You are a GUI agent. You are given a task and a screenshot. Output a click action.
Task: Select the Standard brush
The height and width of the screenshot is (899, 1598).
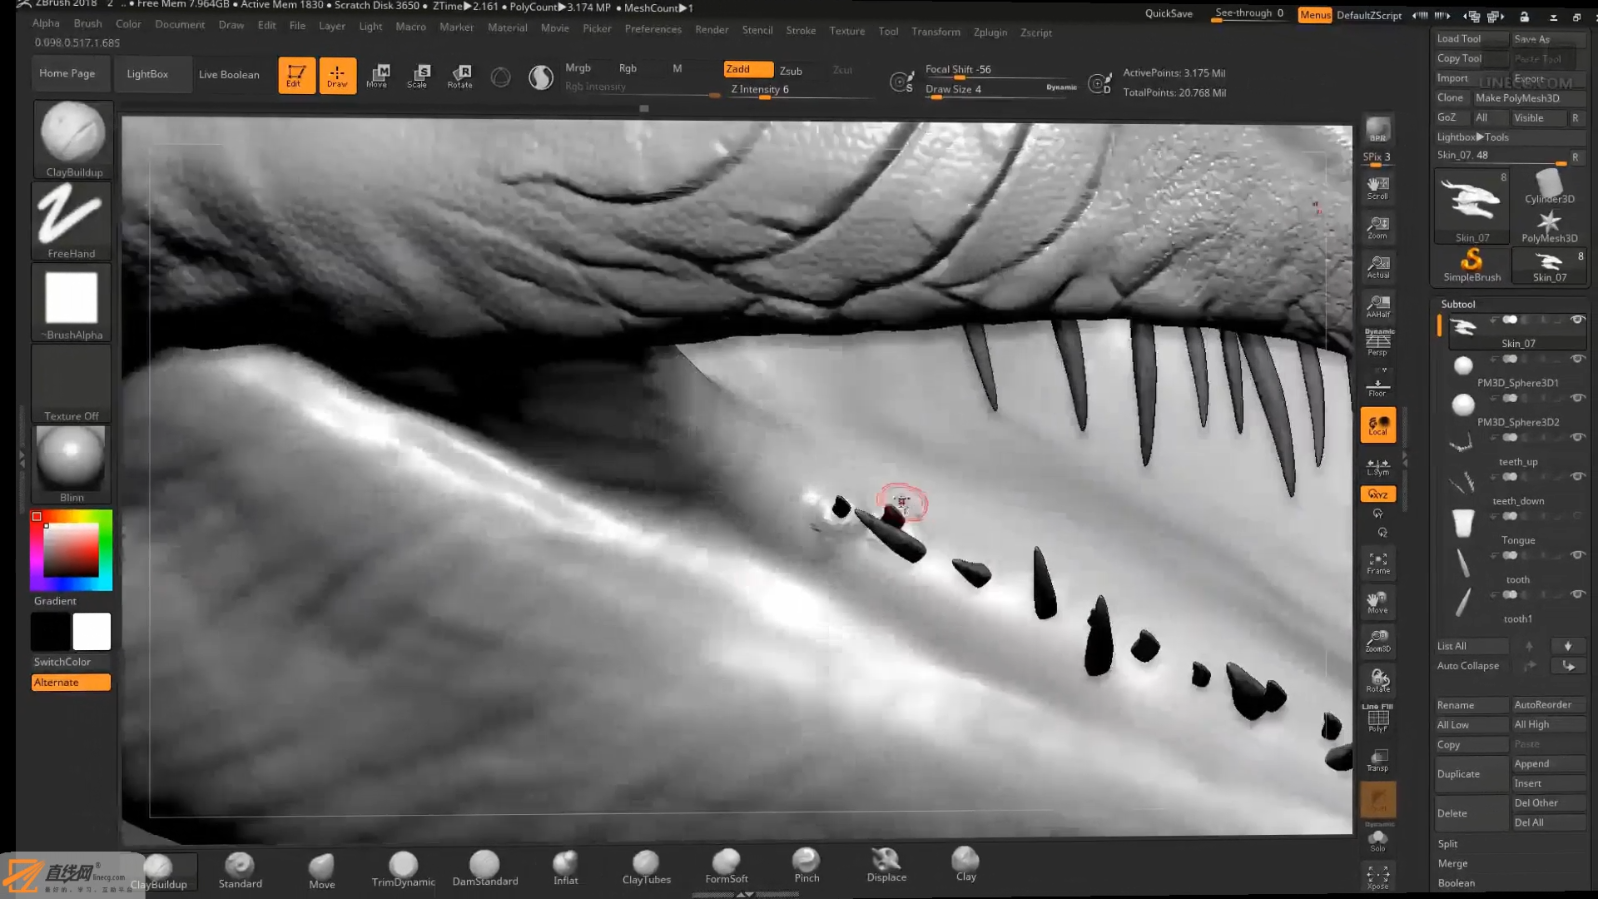click(240, 869)
